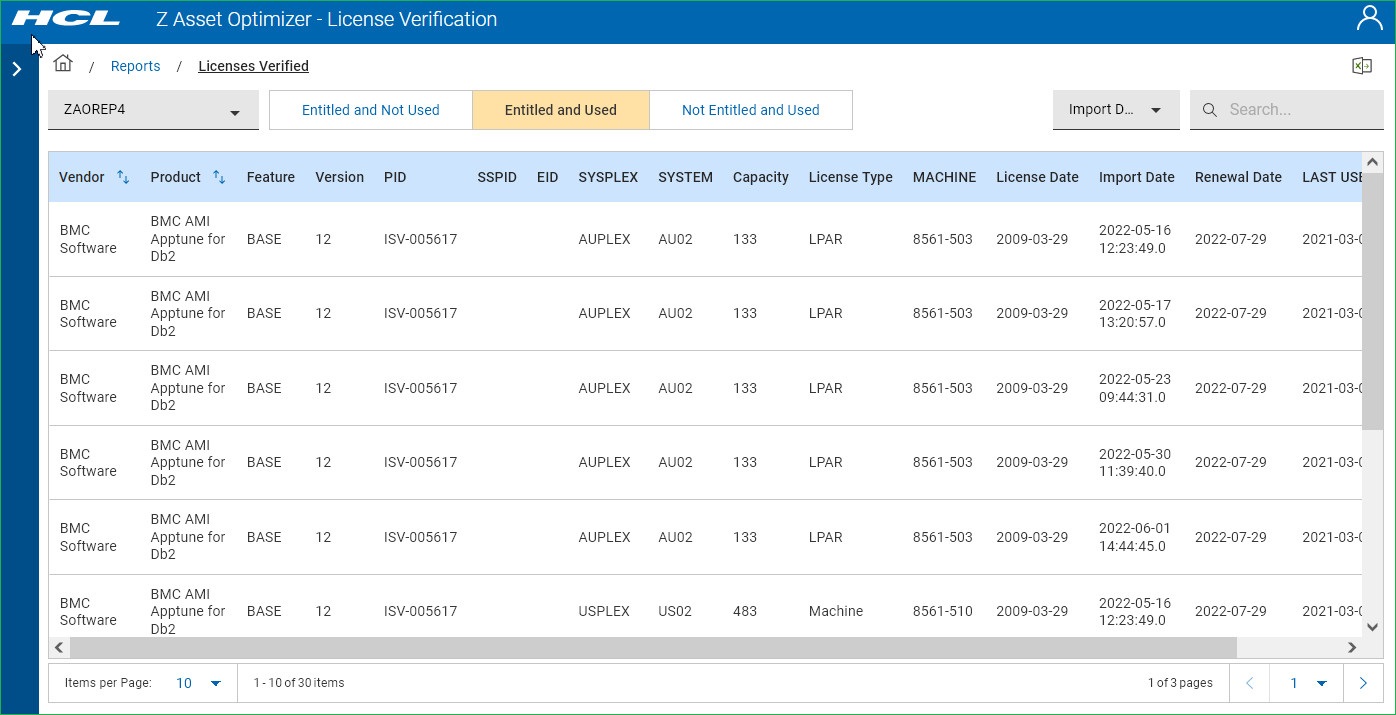Open the Import Date filter dropdown
Screen dimensions: 1396x715
click(x=1115, y=110)
